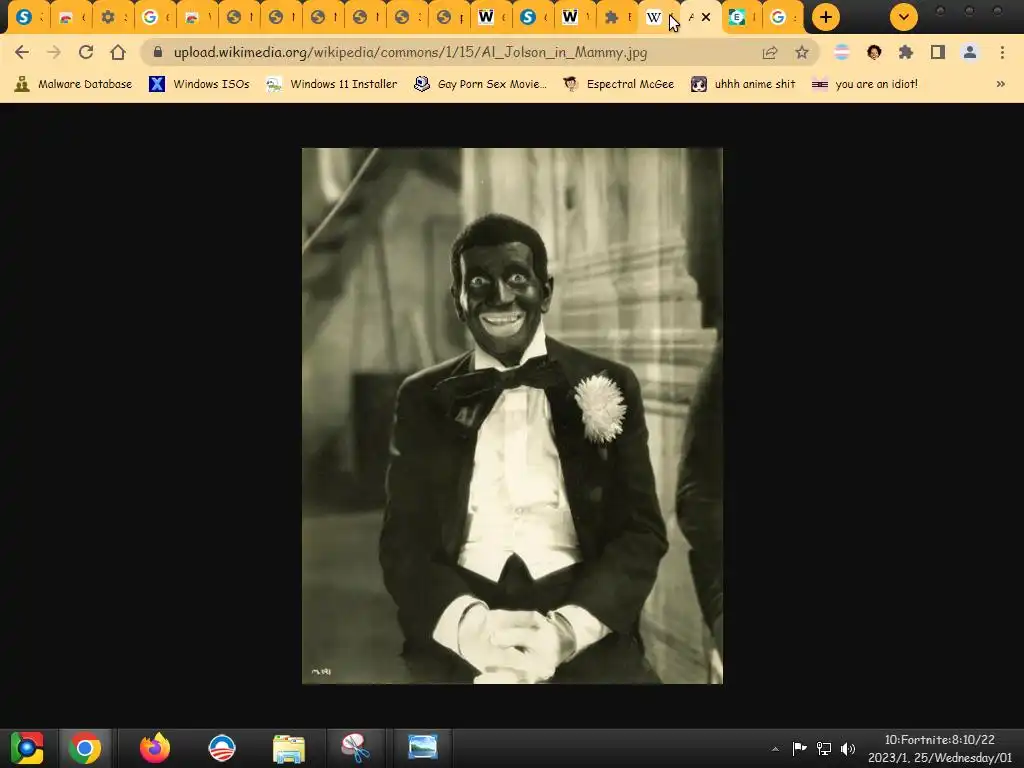Open the volume speaker tray icon
The image size is (1024, 768).
pyautogui.click(x=848, y=748)
